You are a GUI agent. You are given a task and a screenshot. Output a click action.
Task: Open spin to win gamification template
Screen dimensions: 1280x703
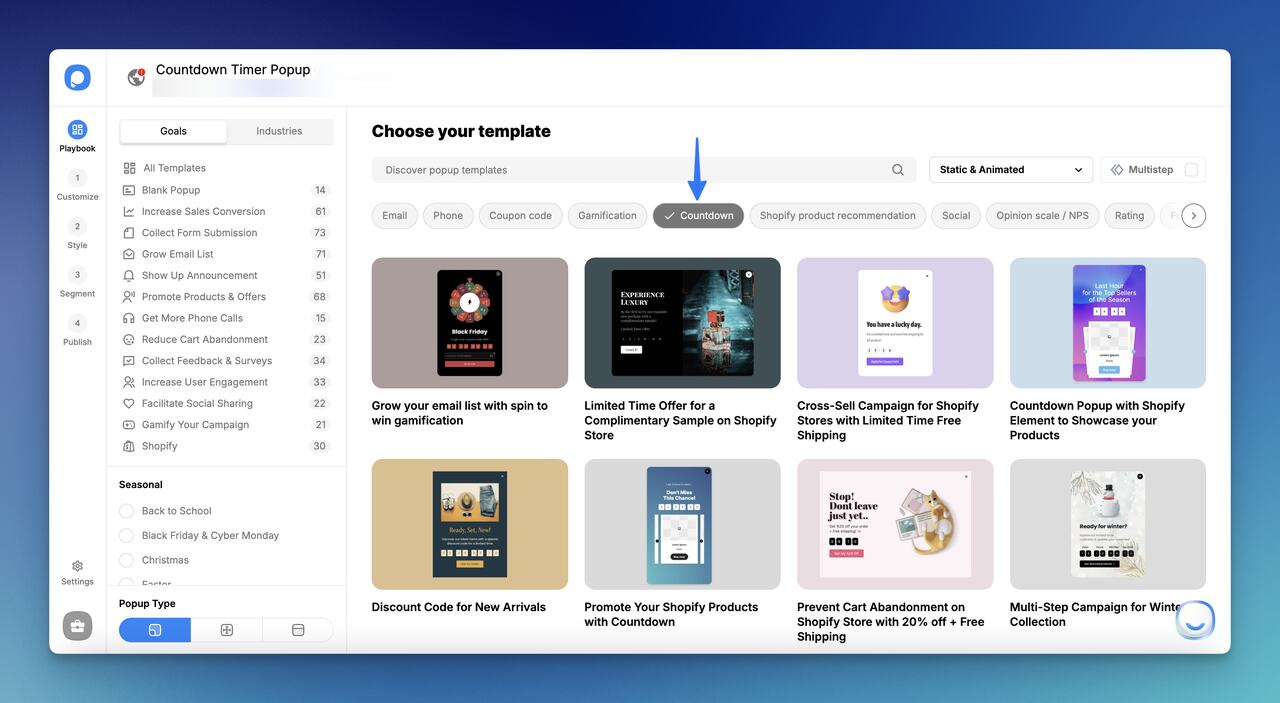(470, 323)
